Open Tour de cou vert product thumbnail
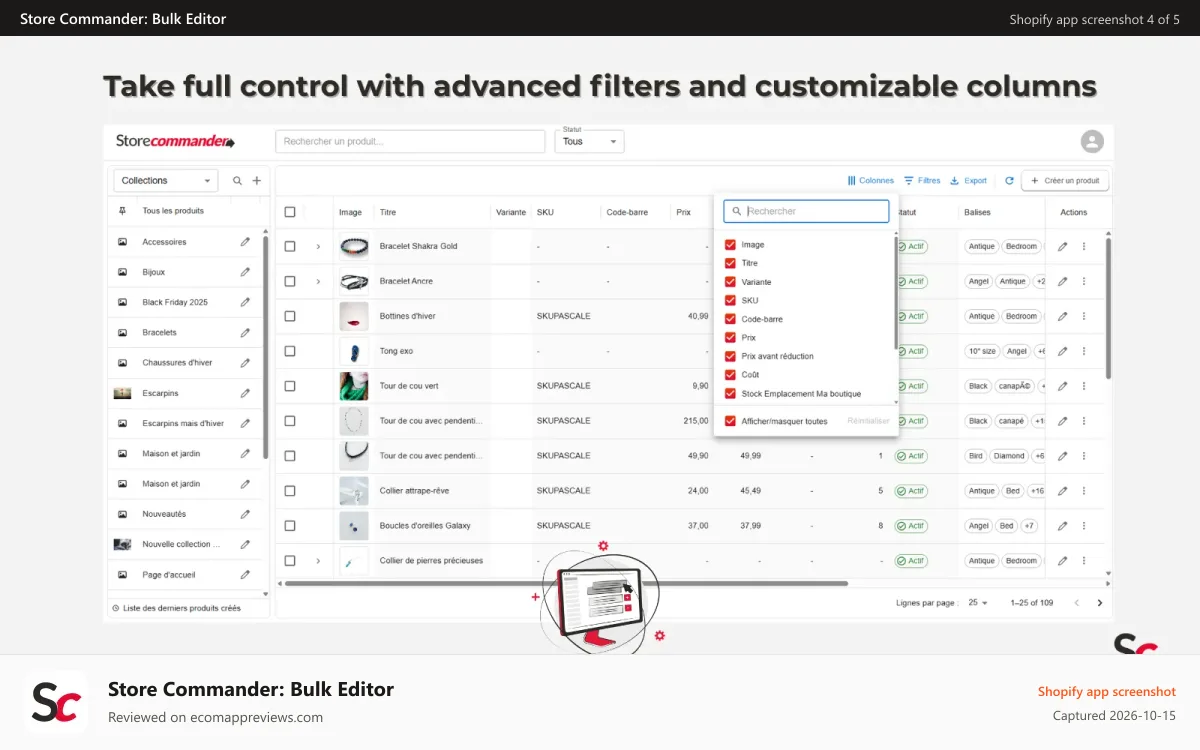The image size is (1200, 750). (353, 386)
